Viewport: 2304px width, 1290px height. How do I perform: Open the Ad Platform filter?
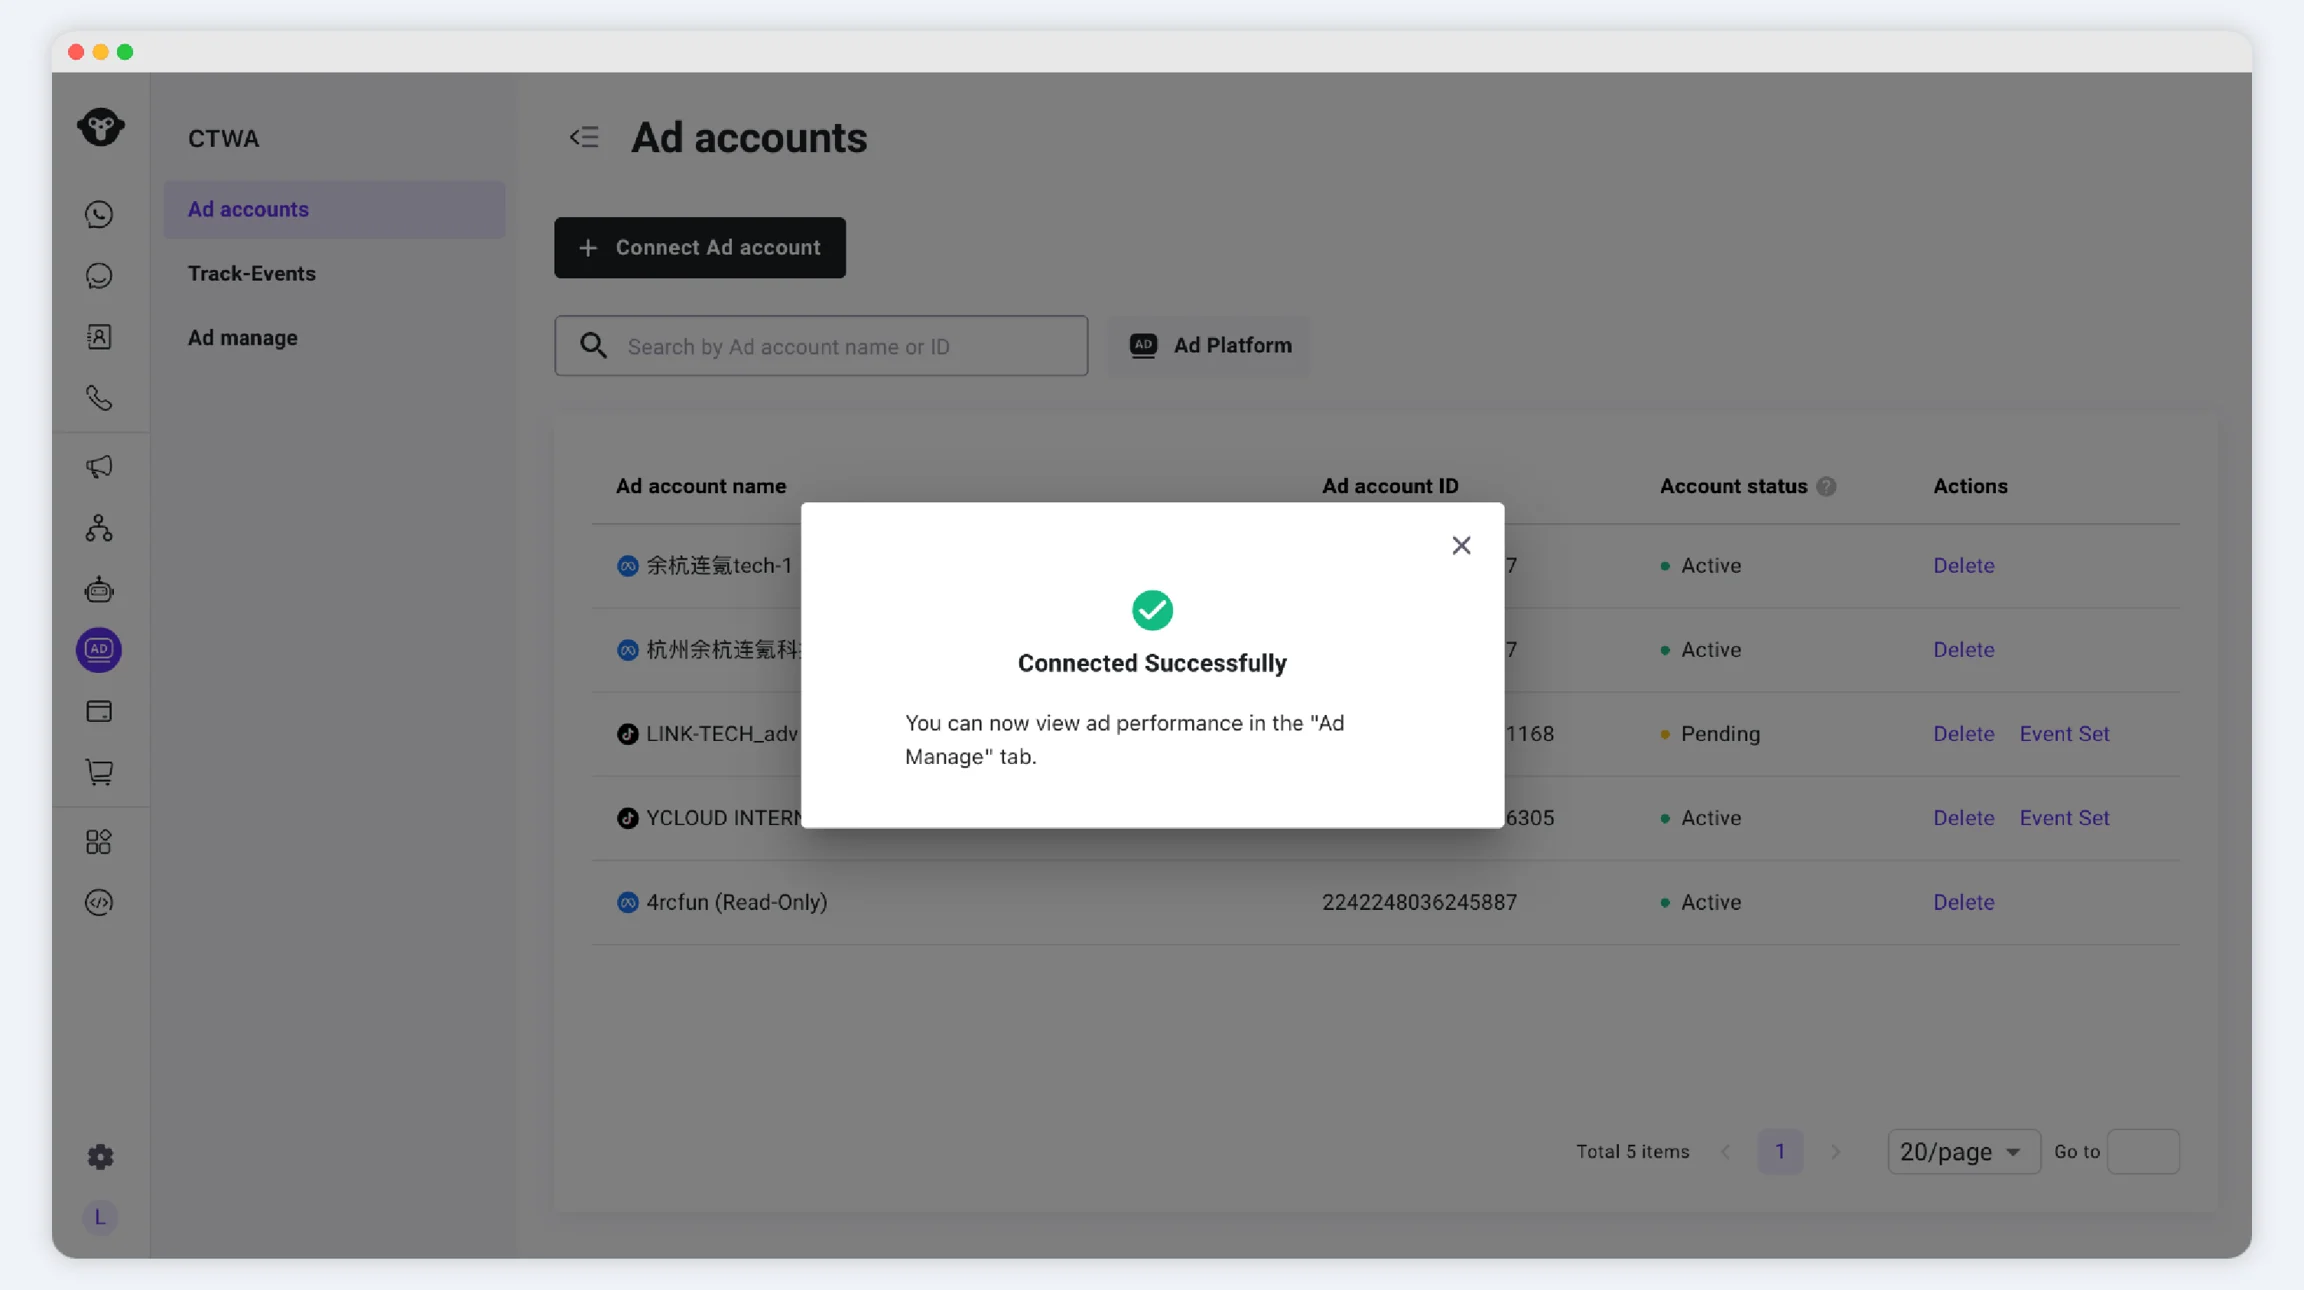coord(1210,345)
